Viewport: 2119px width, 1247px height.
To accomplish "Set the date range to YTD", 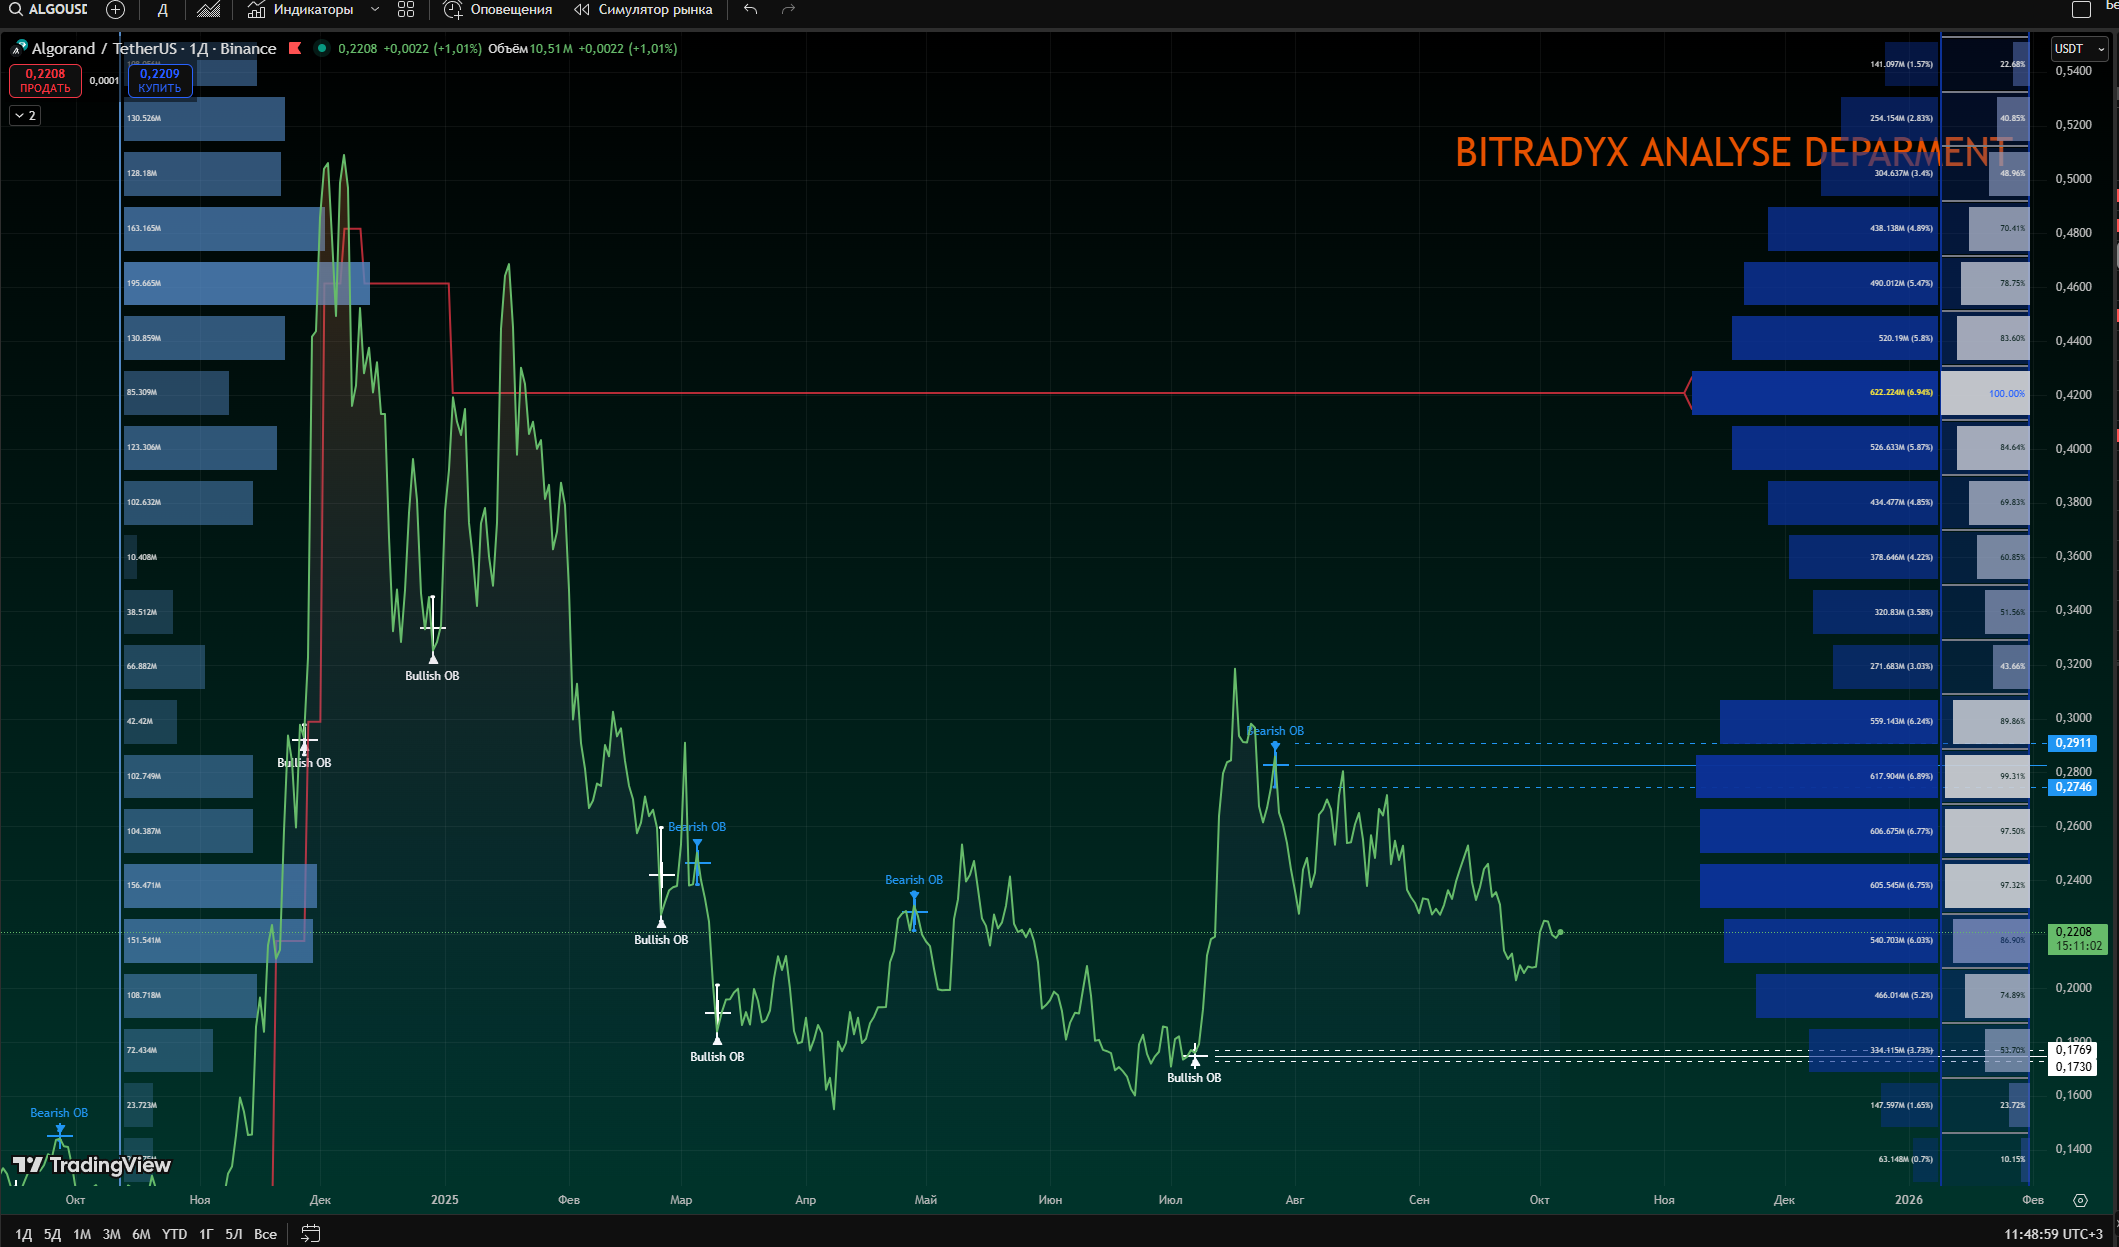I will click(175, 1234).
